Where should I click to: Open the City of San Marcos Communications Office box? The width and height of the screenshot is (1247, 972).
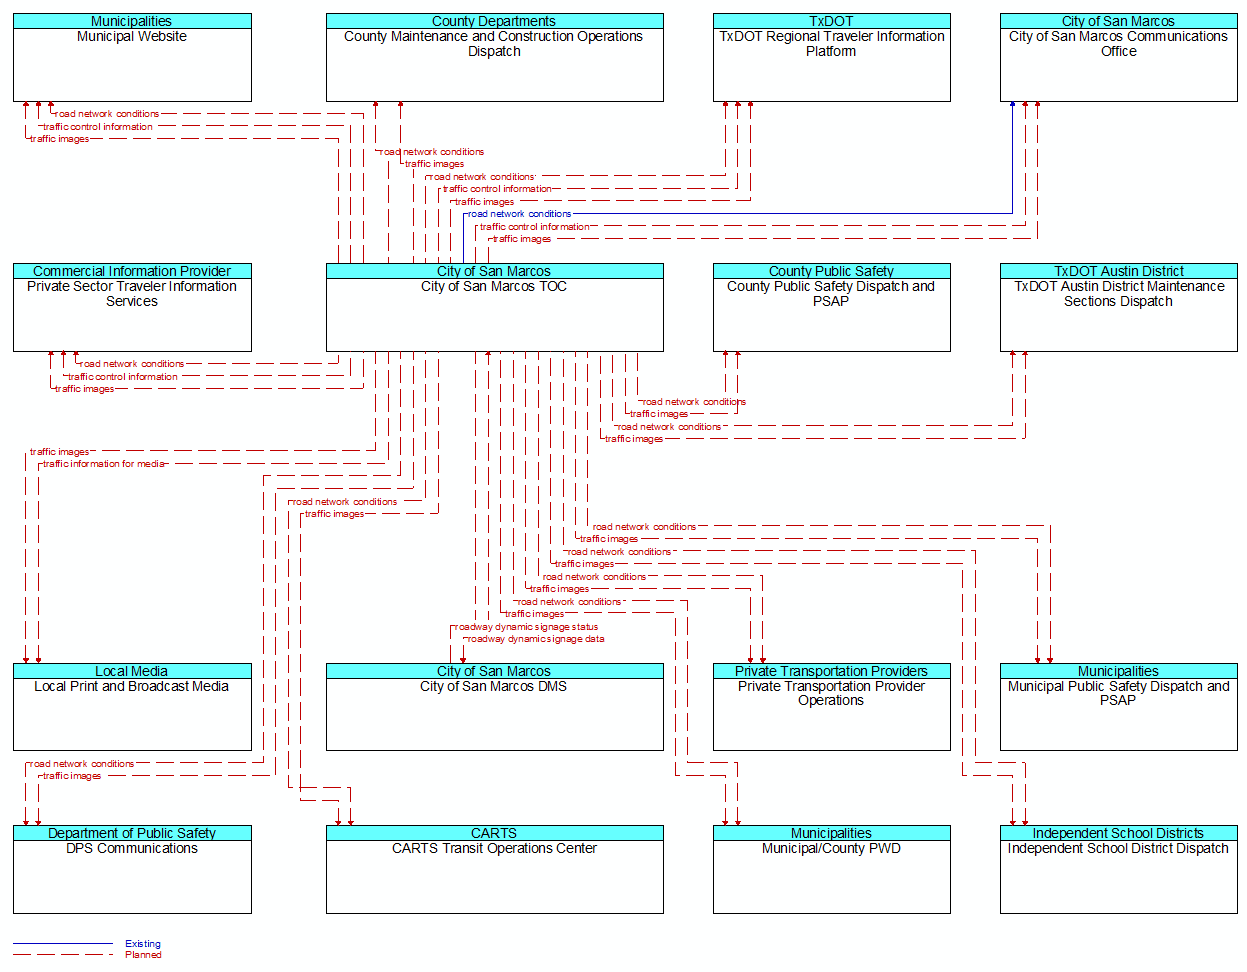pos(1118,58)
